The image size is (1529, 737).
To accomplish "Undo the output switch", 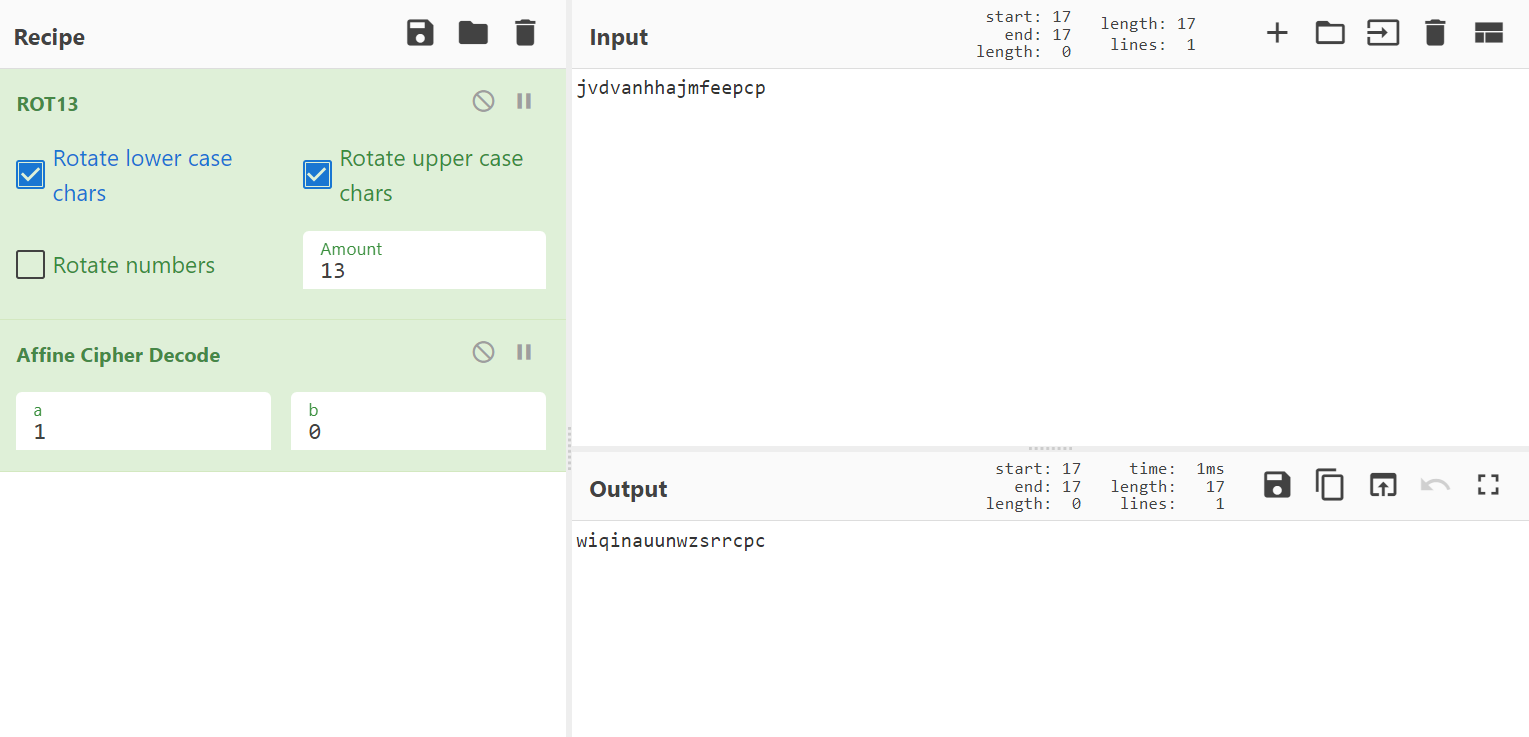I will pos(1435,485).
